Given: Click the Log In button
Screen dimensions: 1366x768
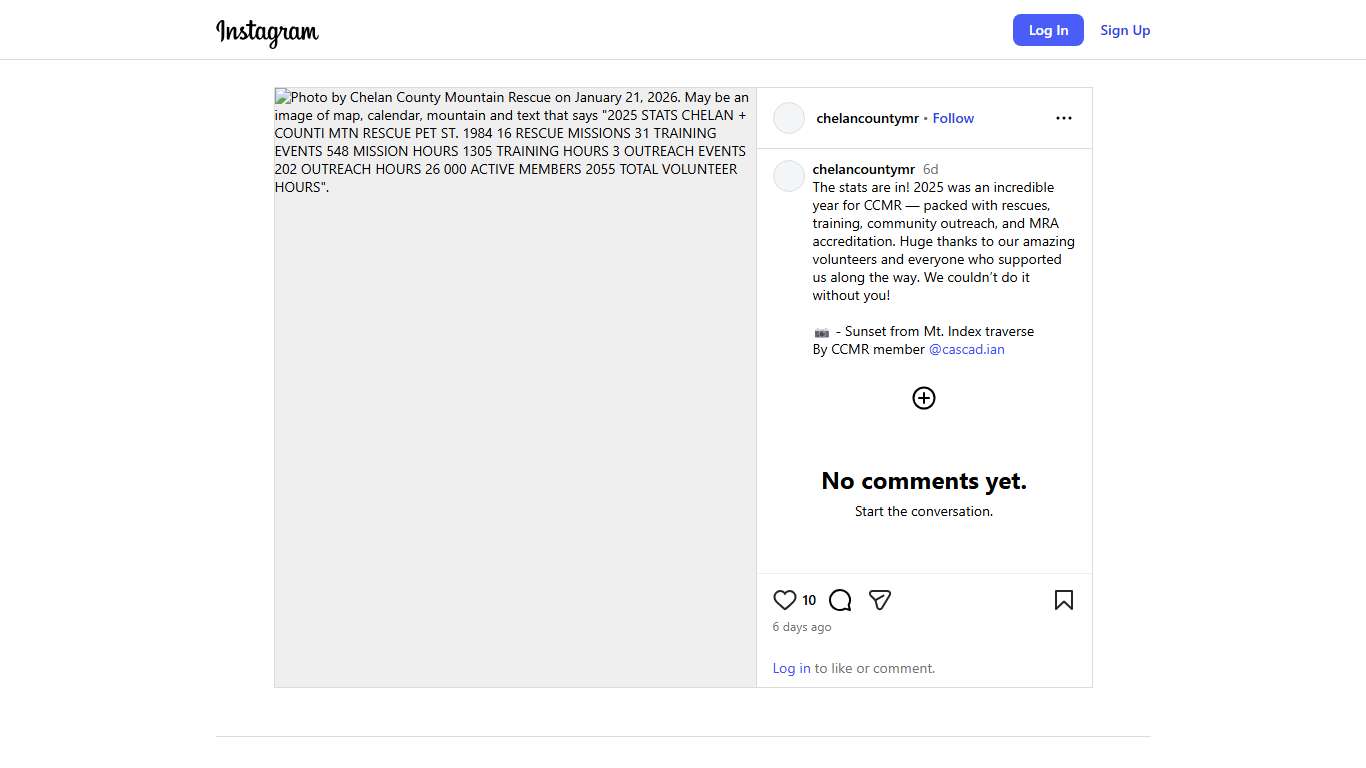Looking at the screenshot, I should coord(1047,30).
